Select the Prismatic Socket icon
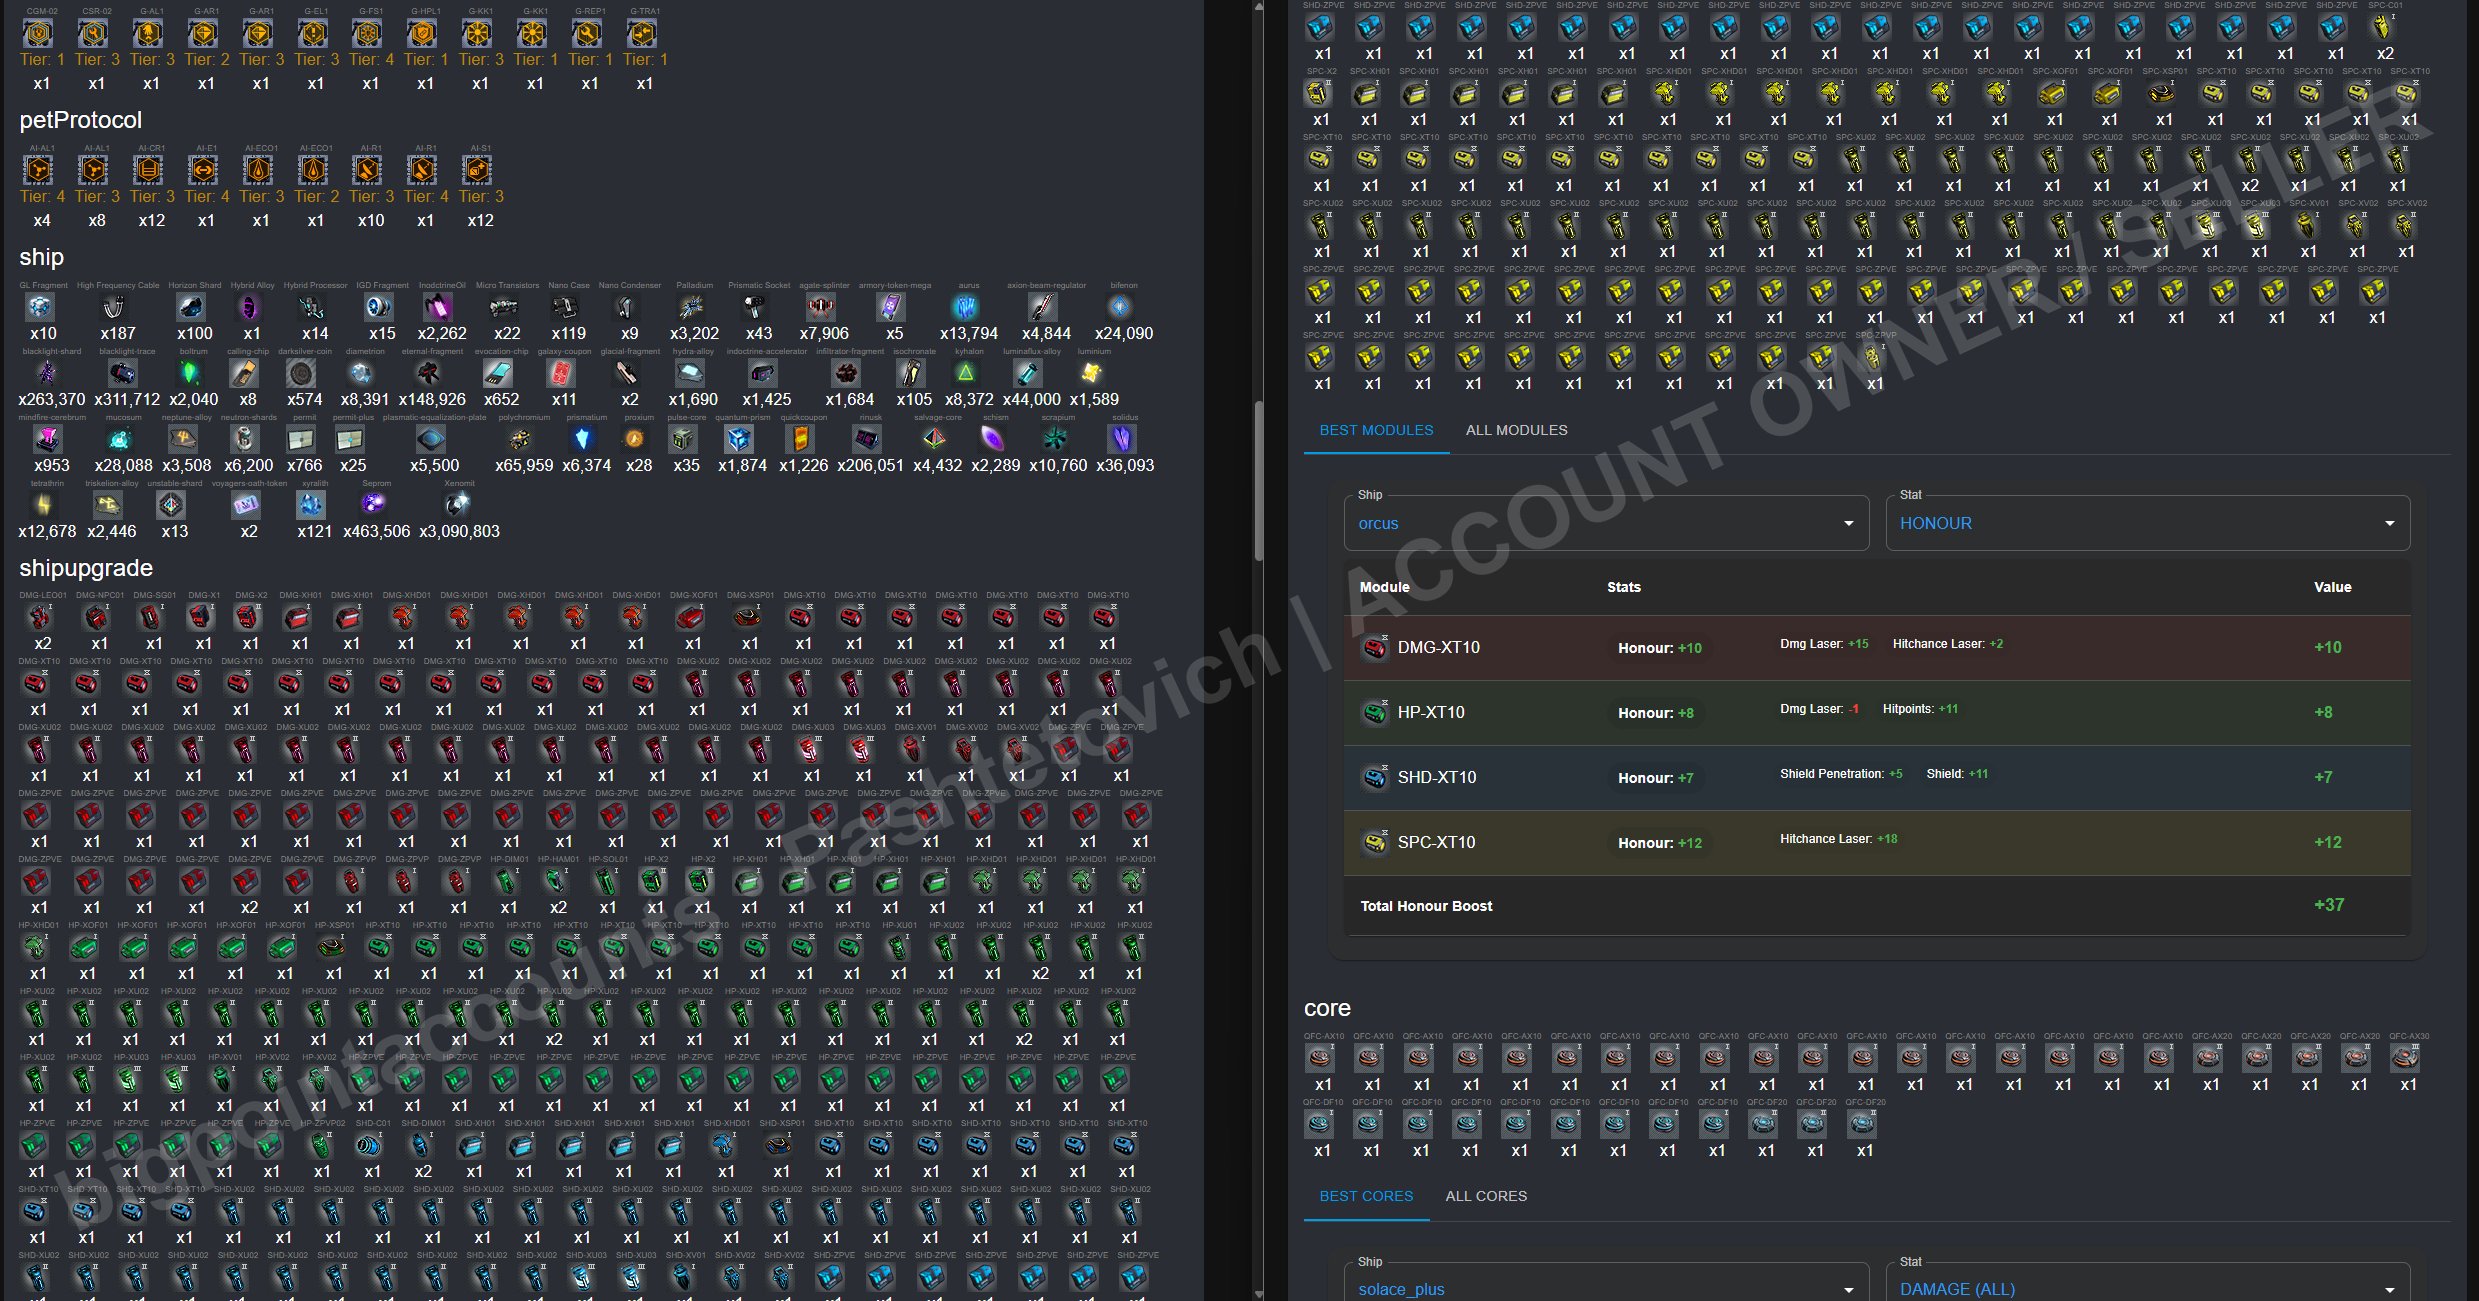The width and height of the screenshot is (2479, 1301). [x=757, y=307]
